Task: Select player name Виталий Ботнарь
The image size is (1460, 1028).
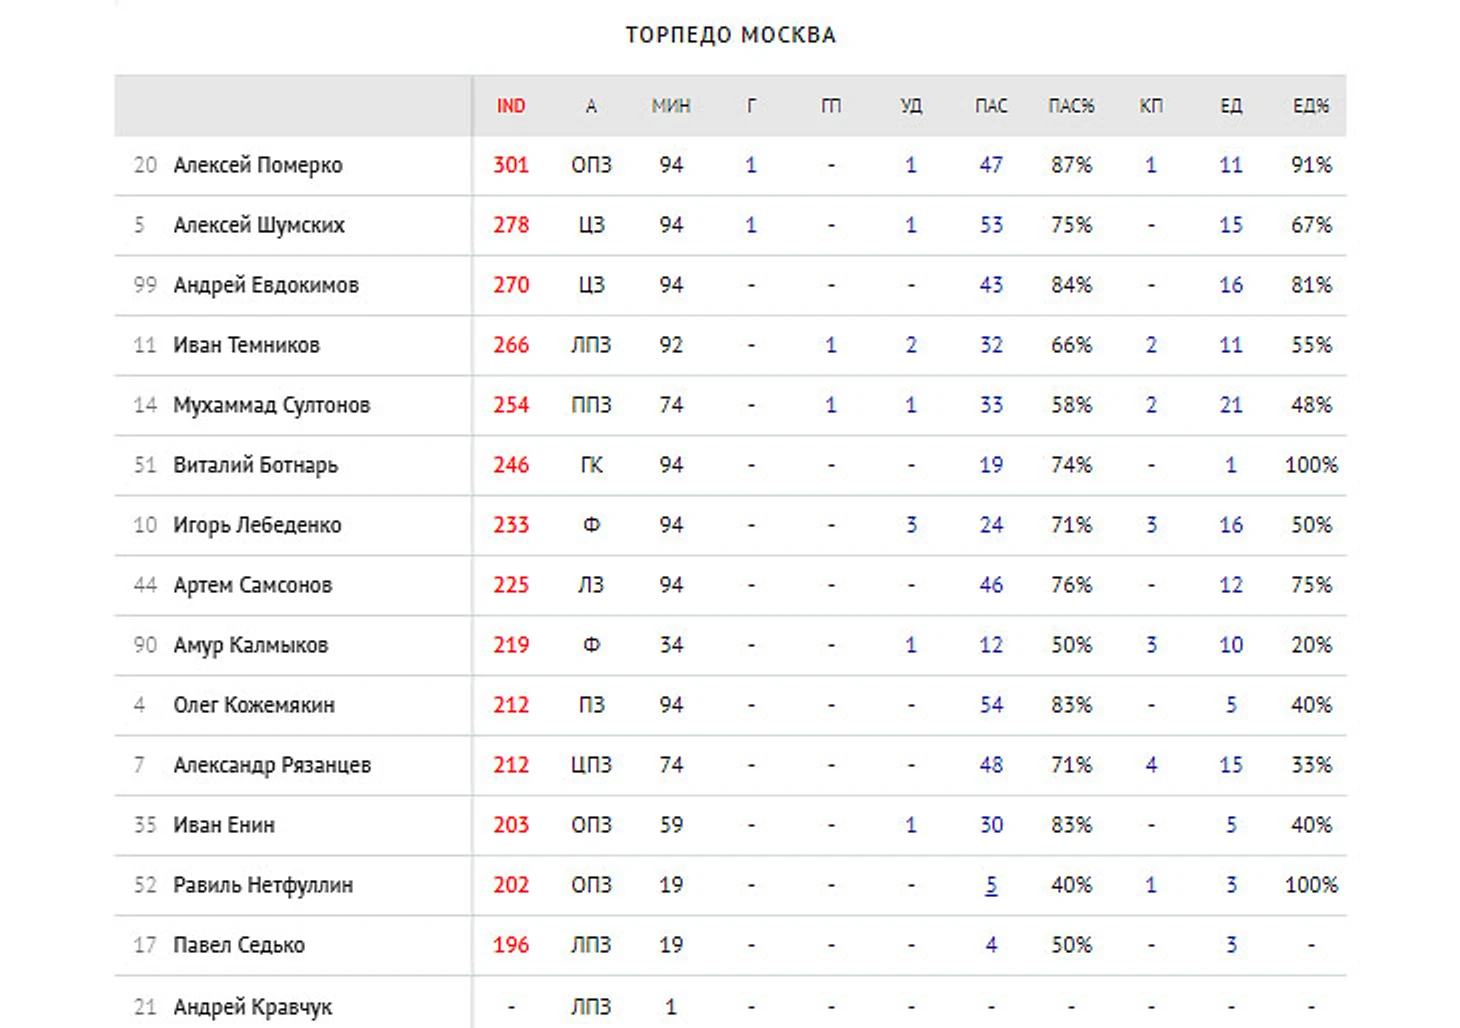Action: coord(256,465)
